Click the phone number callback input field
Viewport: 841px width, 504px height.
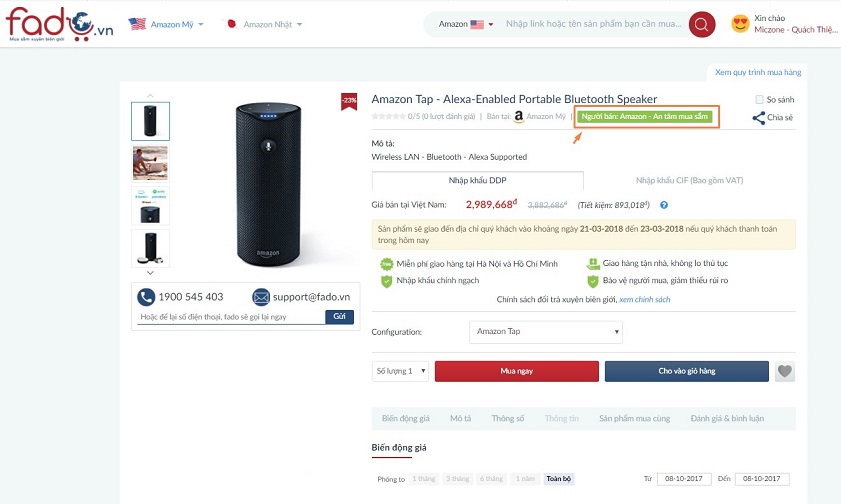(x=231, y=317)
